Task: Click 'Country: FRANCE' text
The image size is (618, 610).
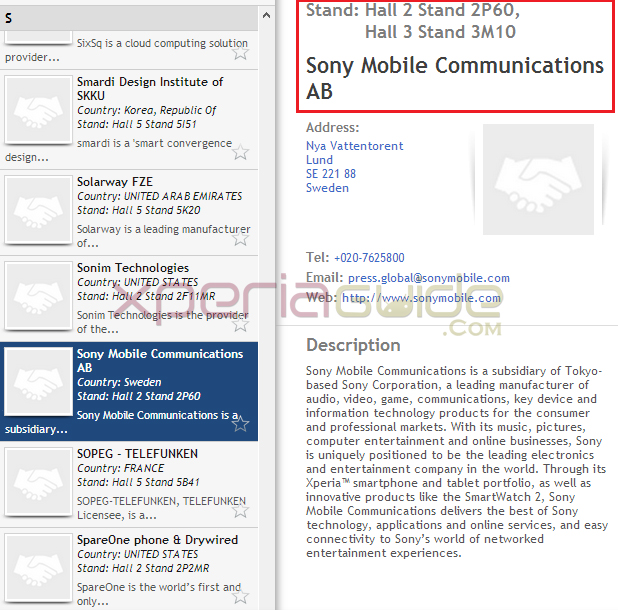Action: click(x=120, y=468)
